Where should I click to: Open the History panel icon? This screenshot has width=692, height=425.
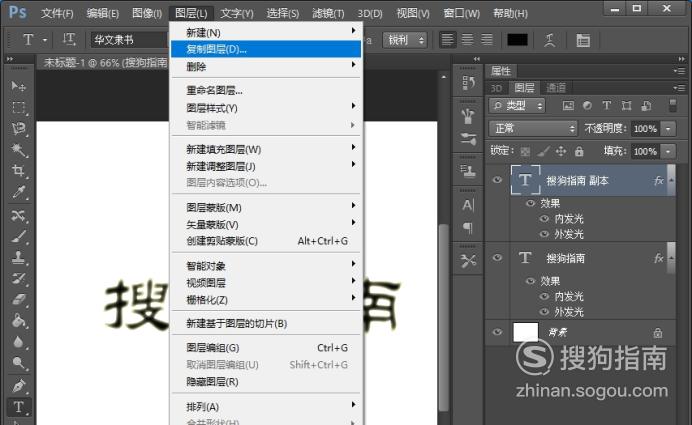pyautogui.click(x=468, y=83)
